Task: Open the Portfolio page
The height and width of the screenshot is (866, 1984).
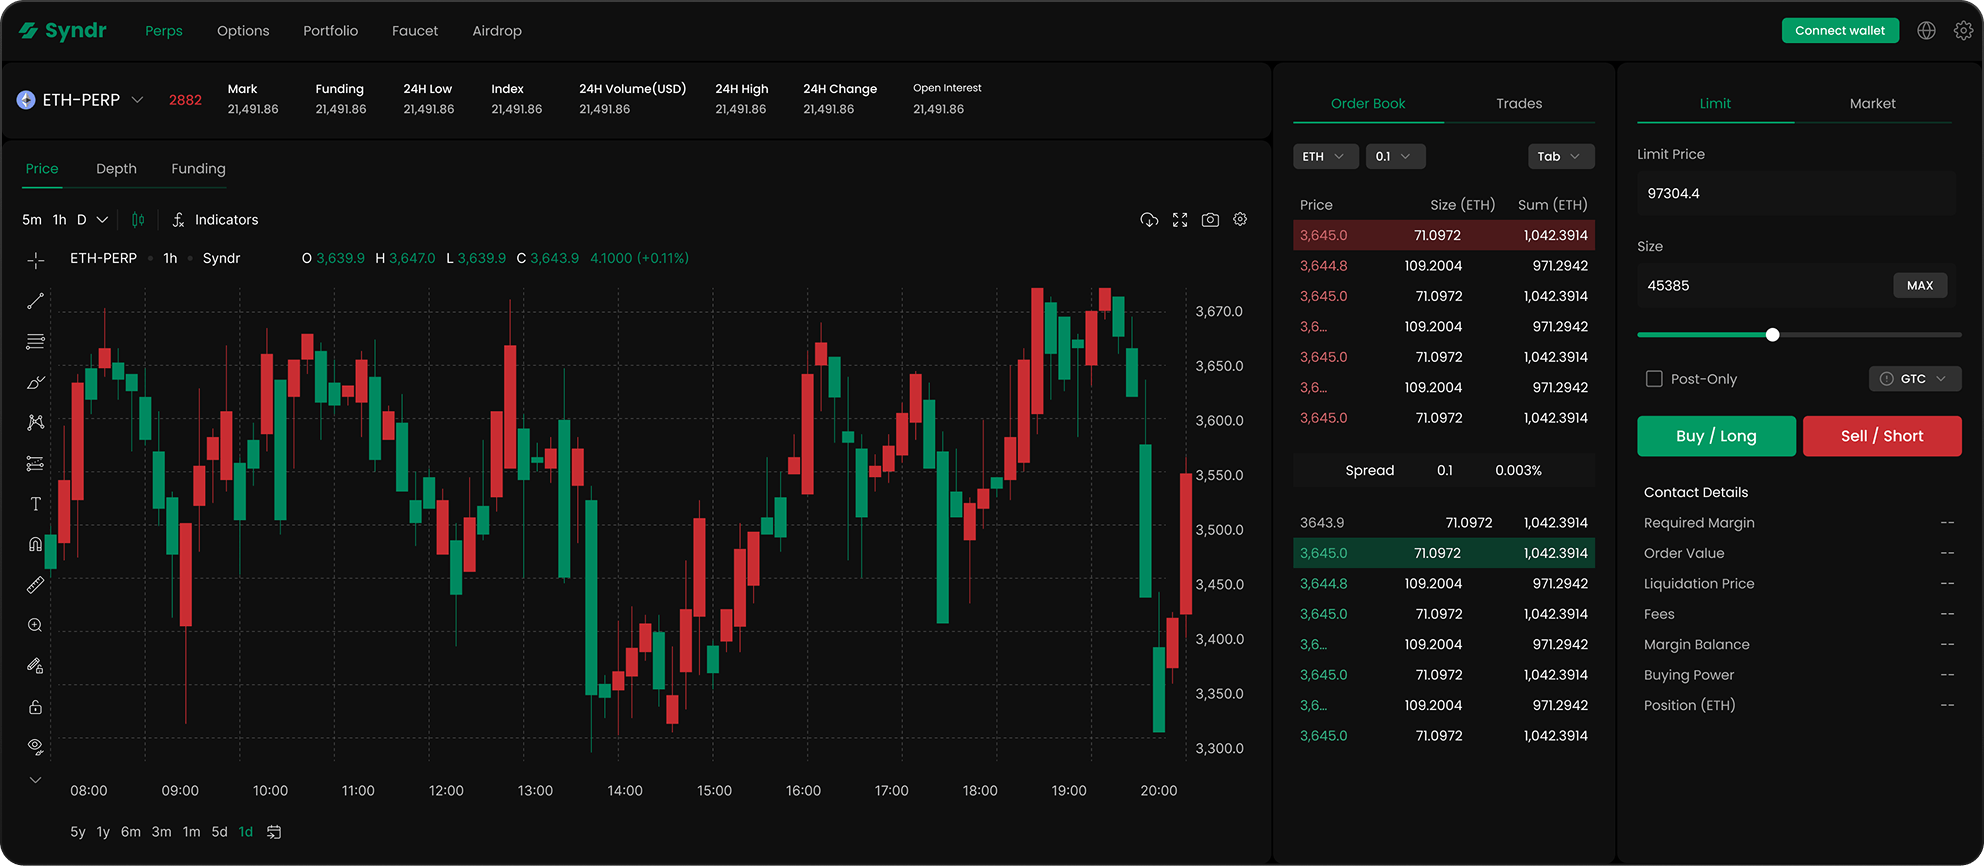Action: (331, 31)
